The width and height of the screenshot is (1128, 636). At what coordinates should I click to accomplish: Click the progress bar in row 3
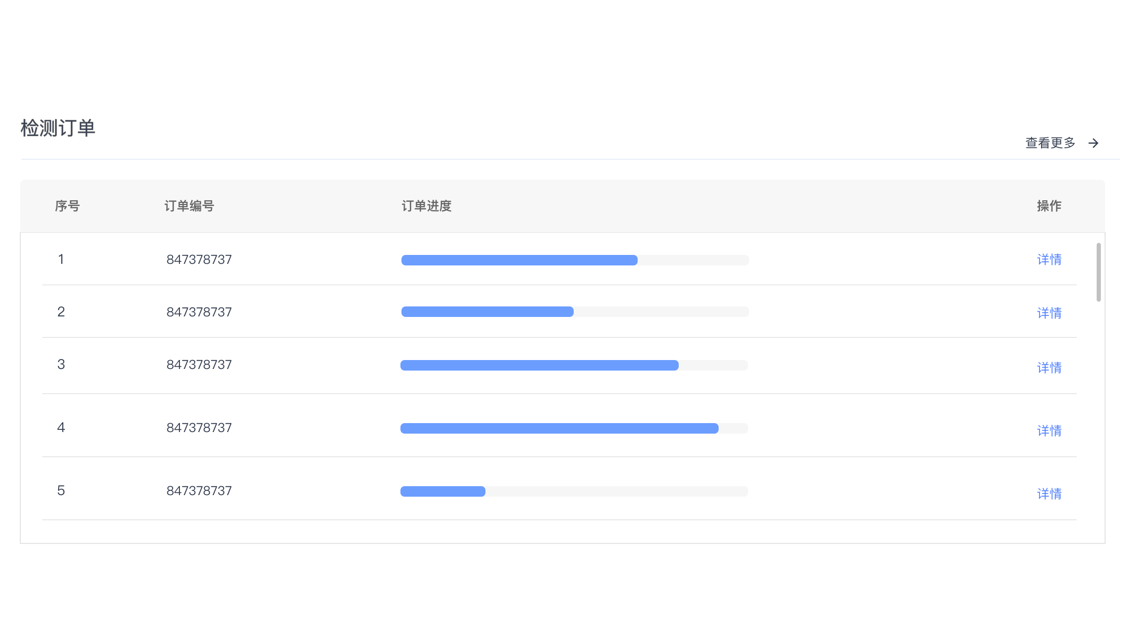pyautogui.click(x=574, y=366)
